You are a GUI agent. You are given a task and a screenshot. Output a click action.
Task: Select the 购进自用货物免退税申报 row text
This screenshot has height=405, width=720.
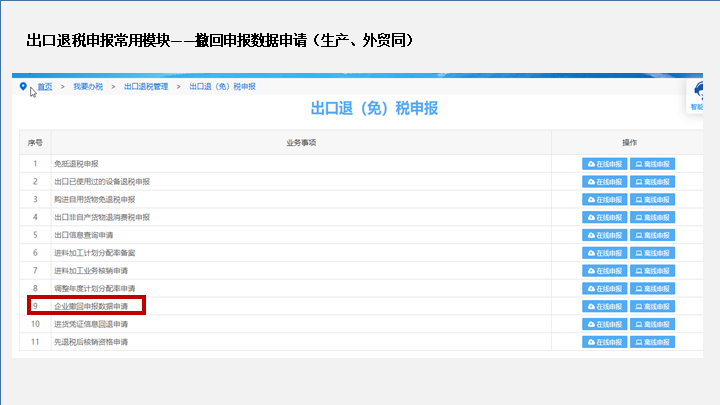95,200
